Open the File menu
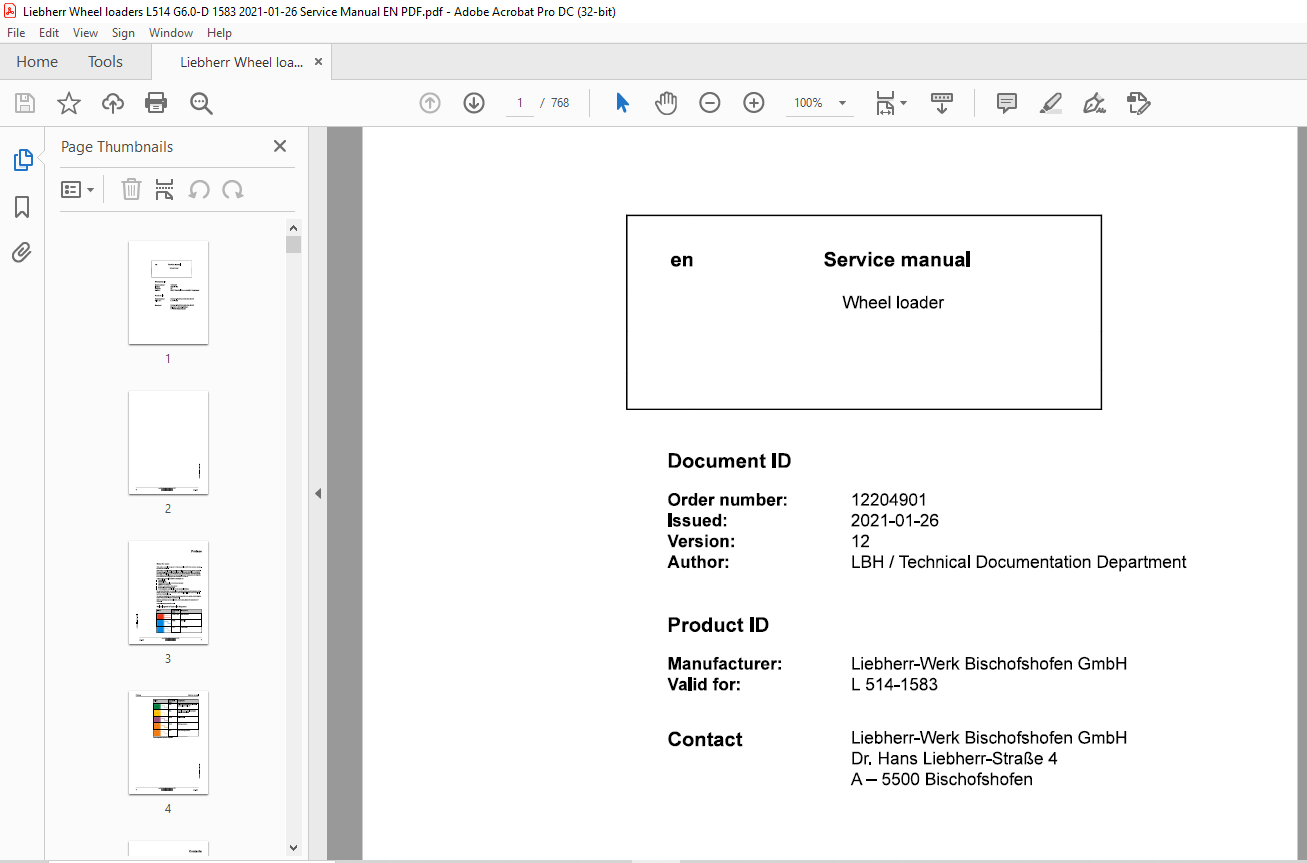The image size is (1307, 863). [16, 33]
